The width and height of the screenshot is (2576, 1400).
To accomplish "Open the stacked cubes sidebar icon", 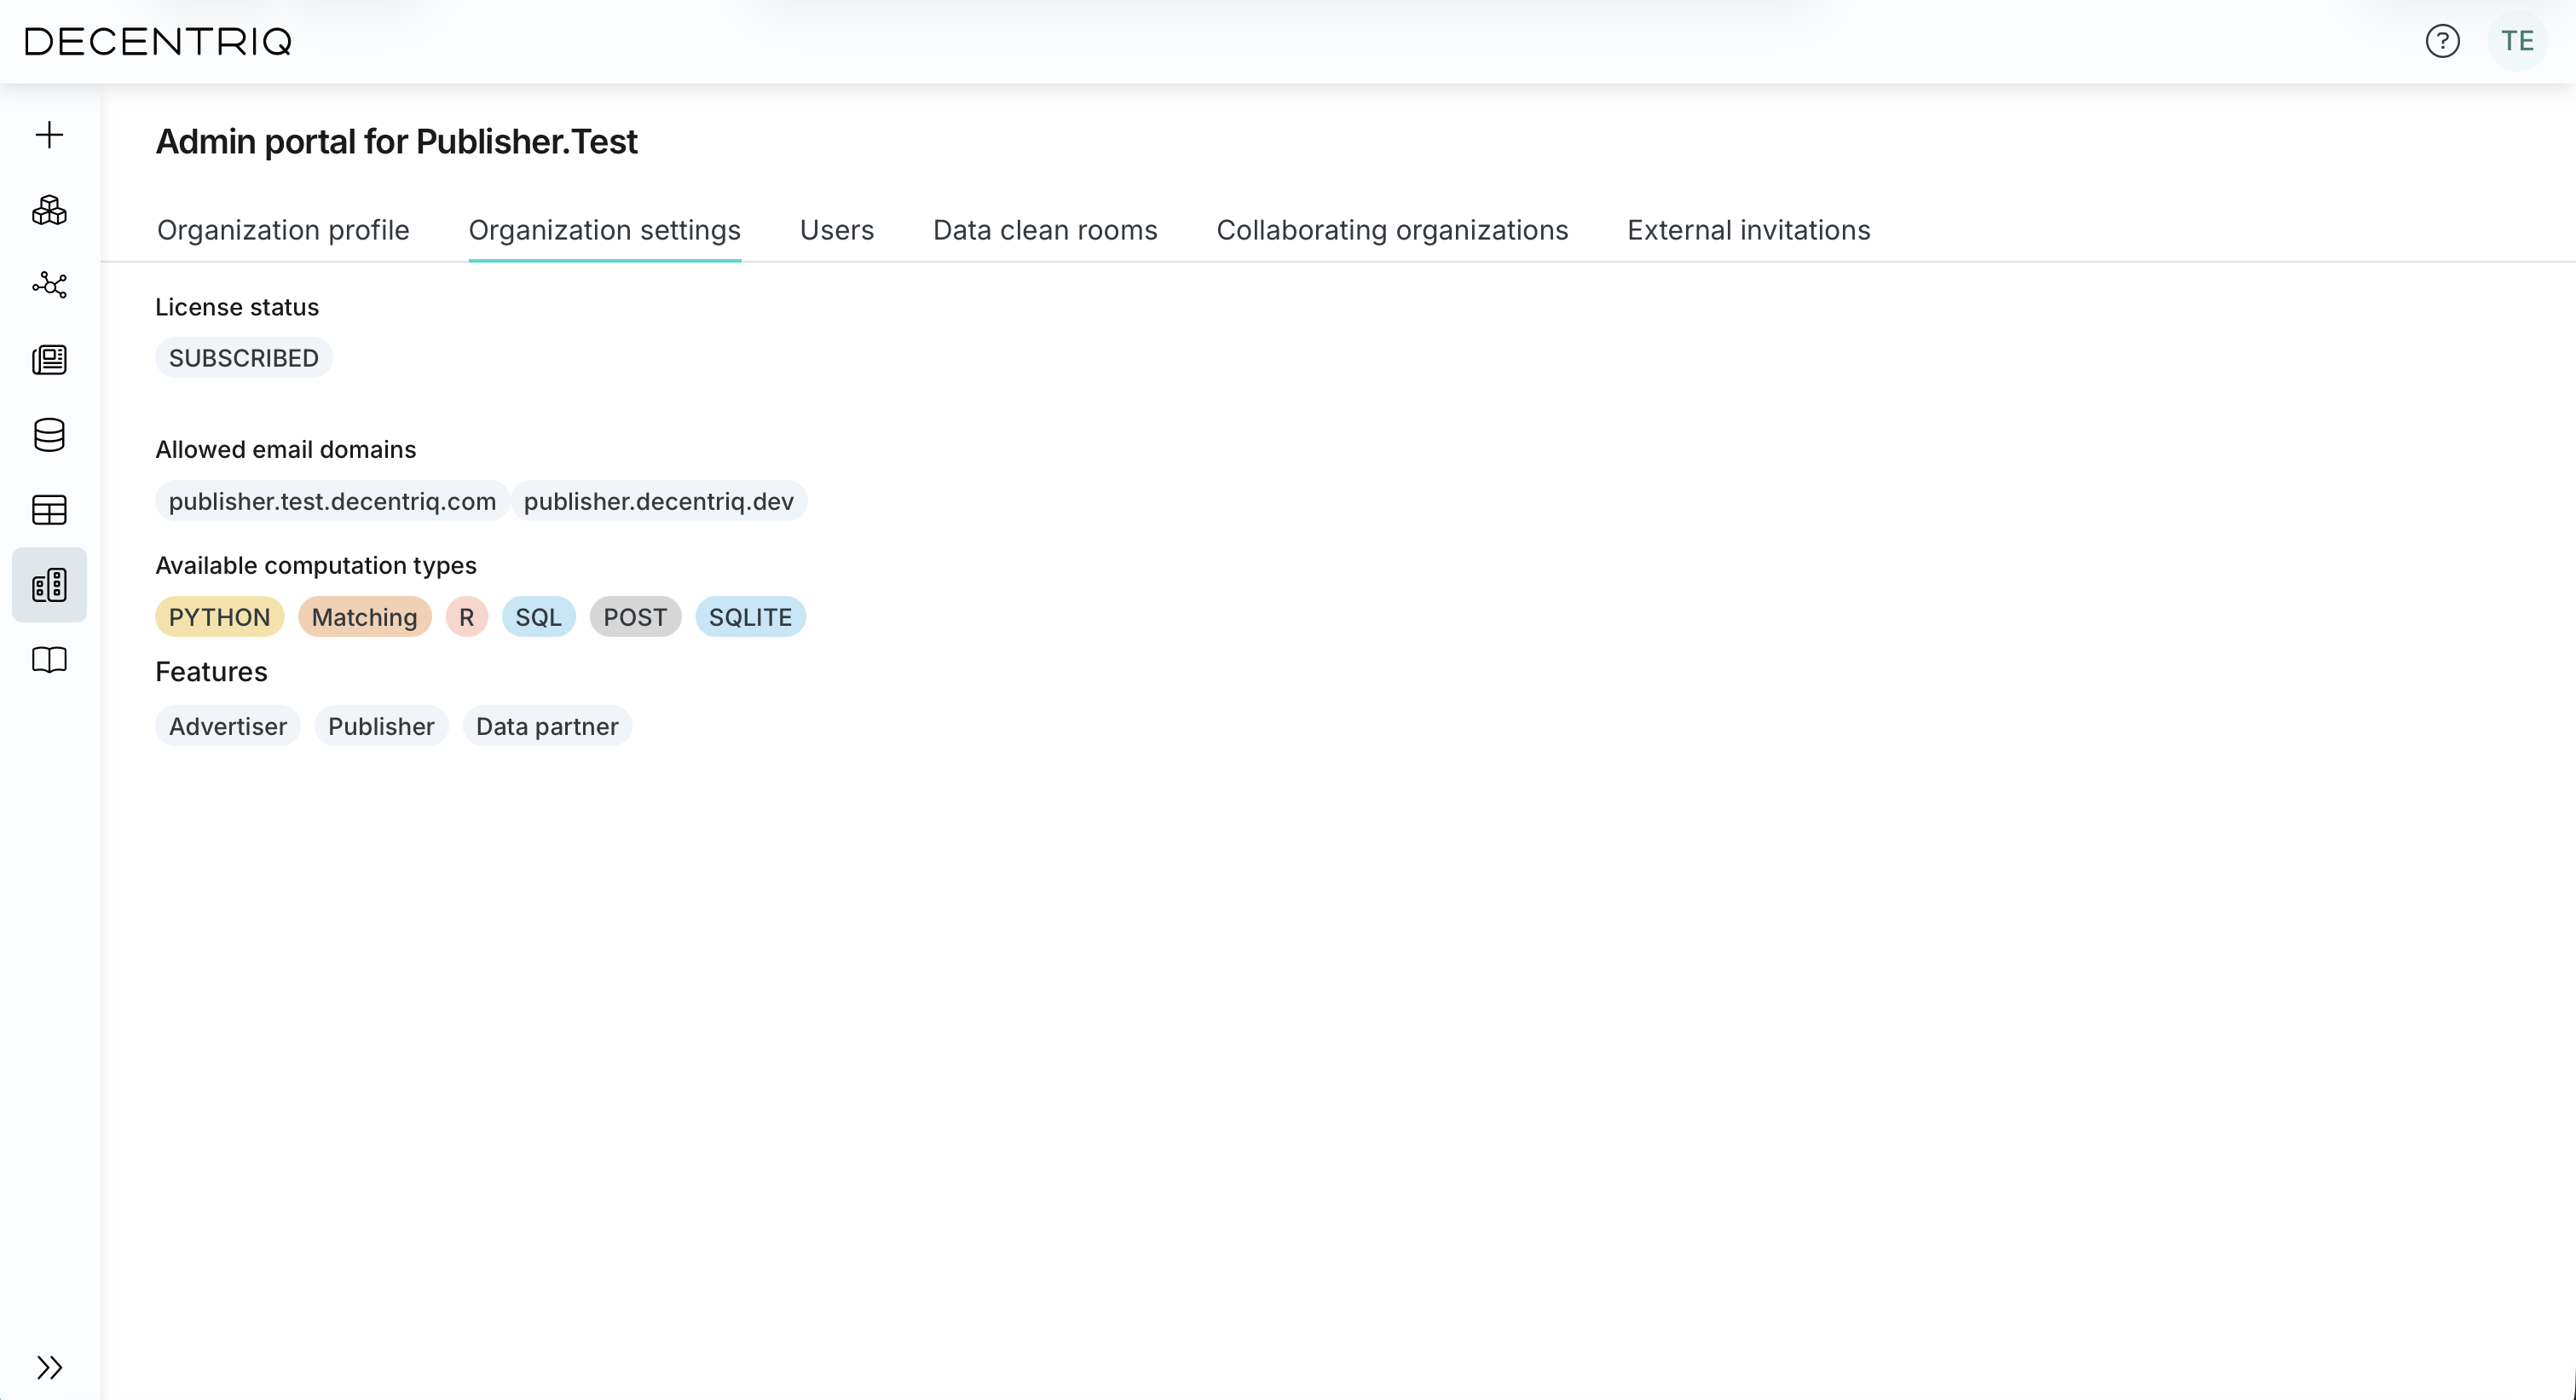I will pos(49,210).
